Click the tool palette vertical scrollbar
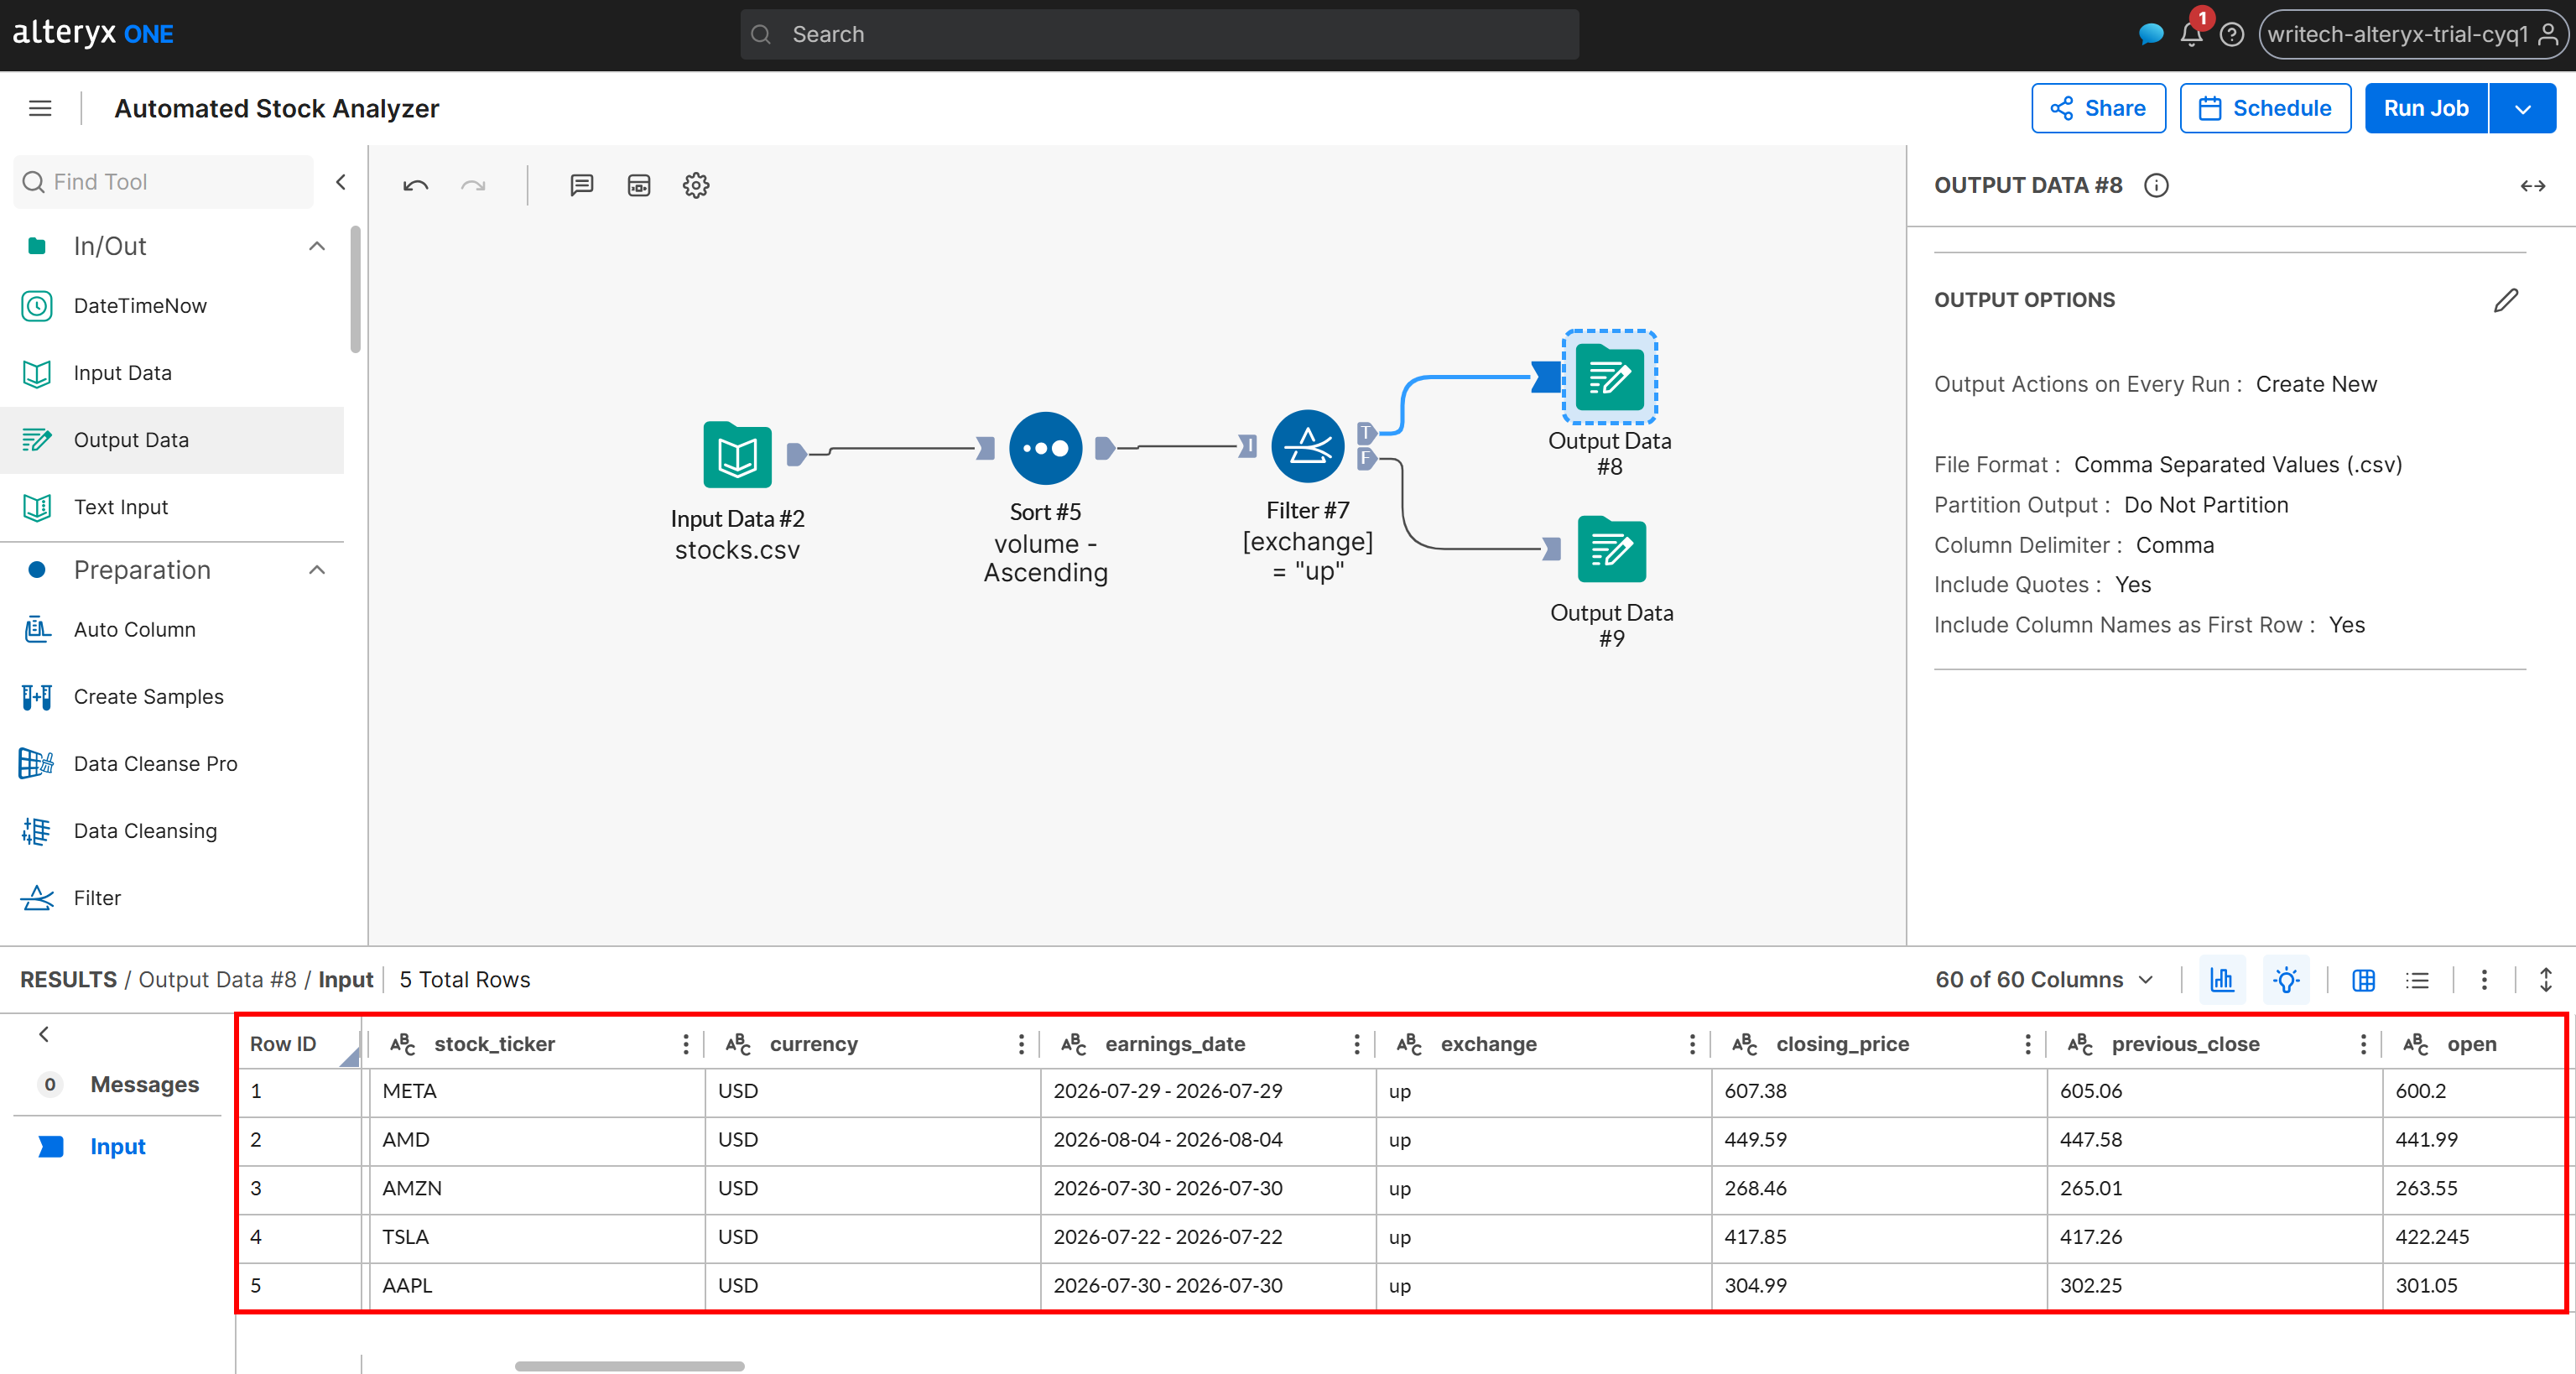 click(x=355, y=289)
